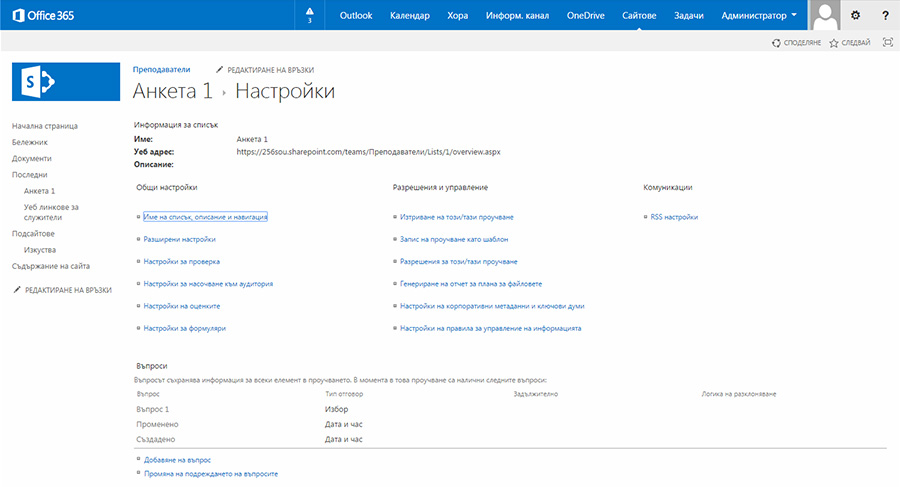Click the pencil icon beside top РЕДАКТИРАНЕ НА ВРЪЗКИ
The width and height of the screenshot is (900, 487).
click(219, 69)
